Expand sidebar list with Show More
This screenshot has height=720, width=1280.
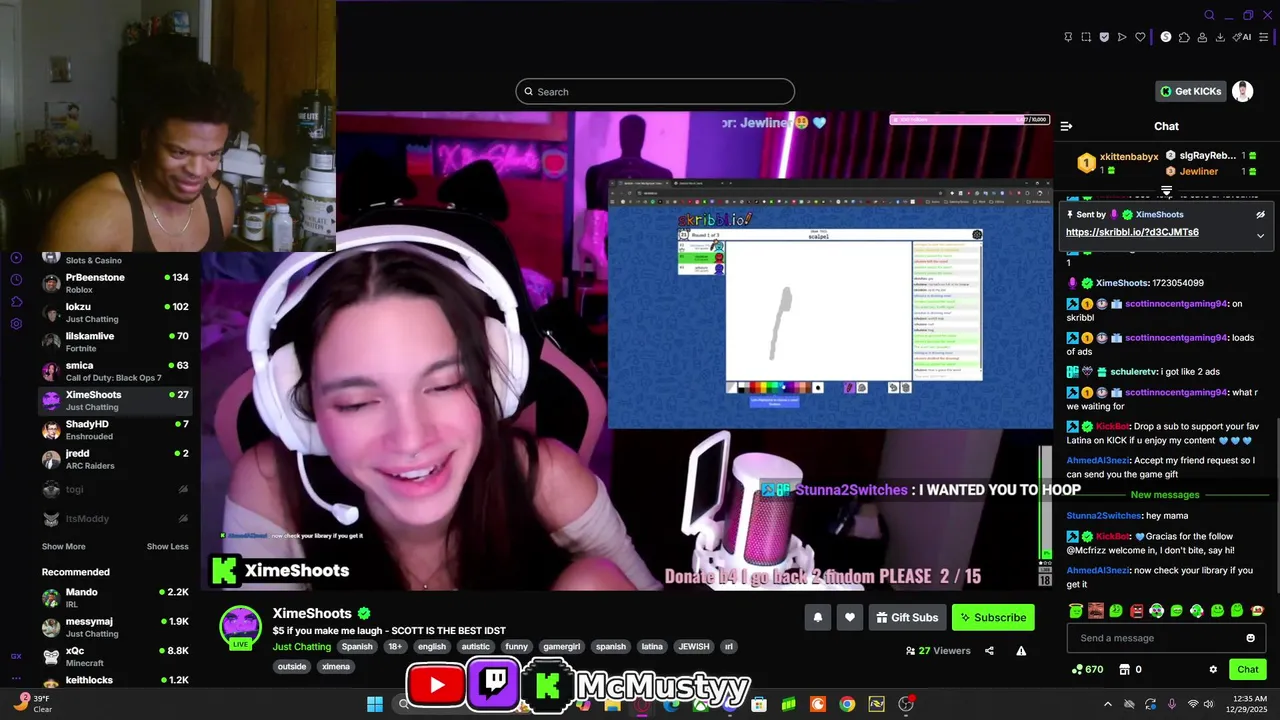pos(63,546)
